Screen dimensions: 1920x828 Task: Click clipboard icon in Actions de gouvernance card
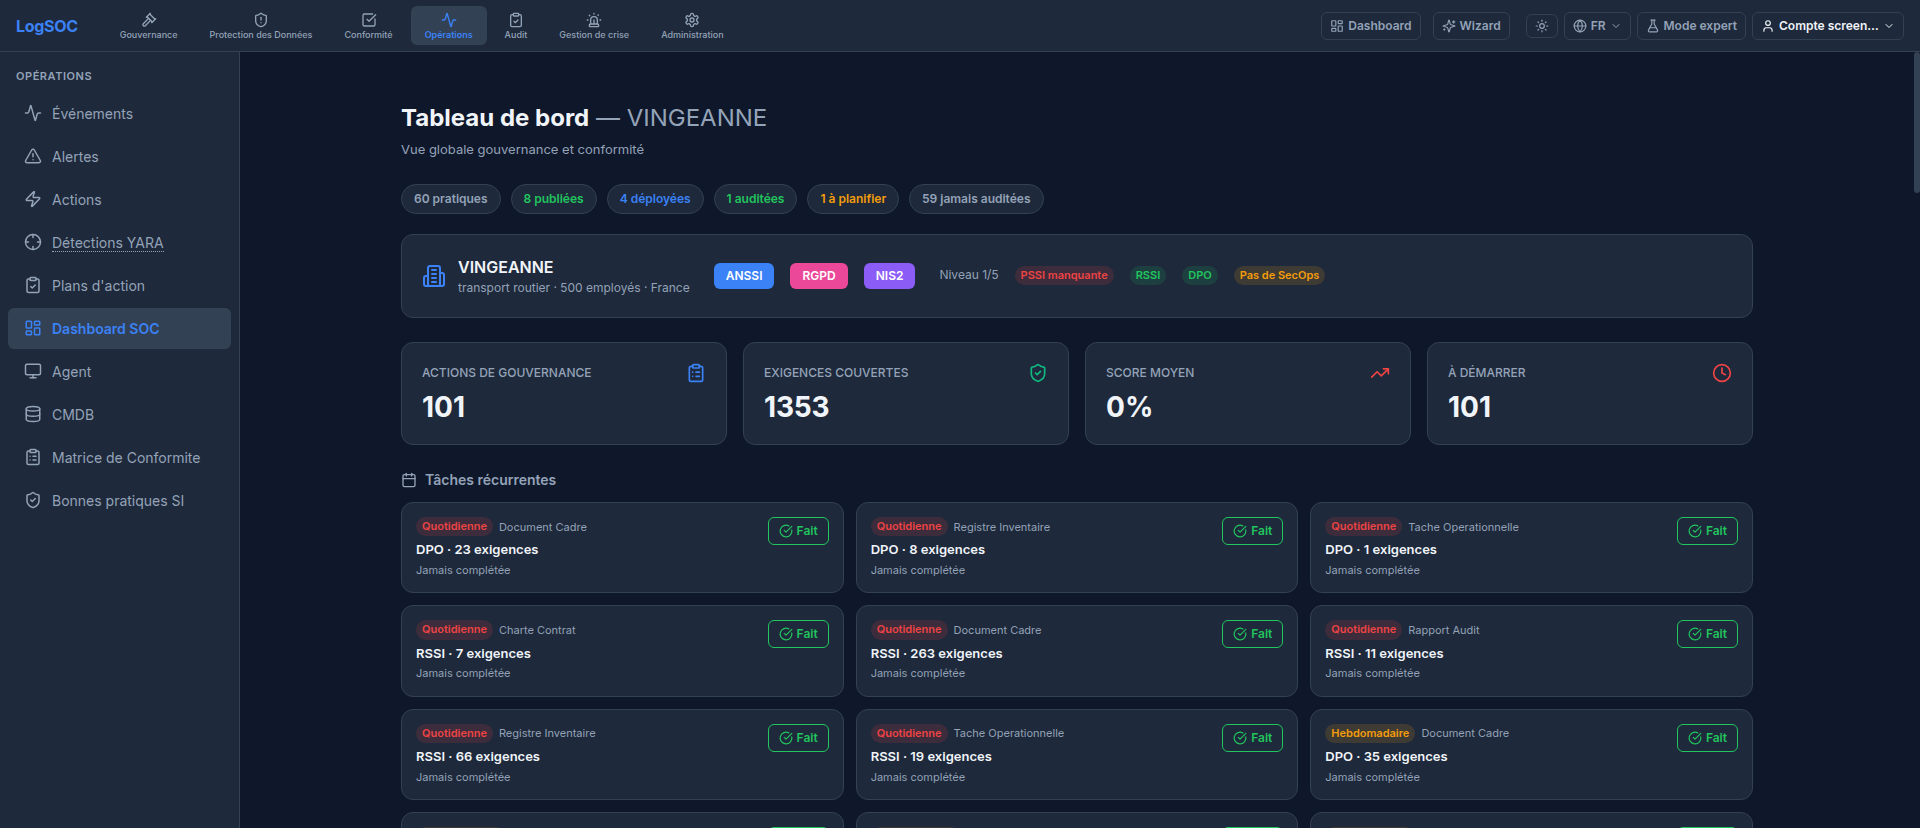696,373
